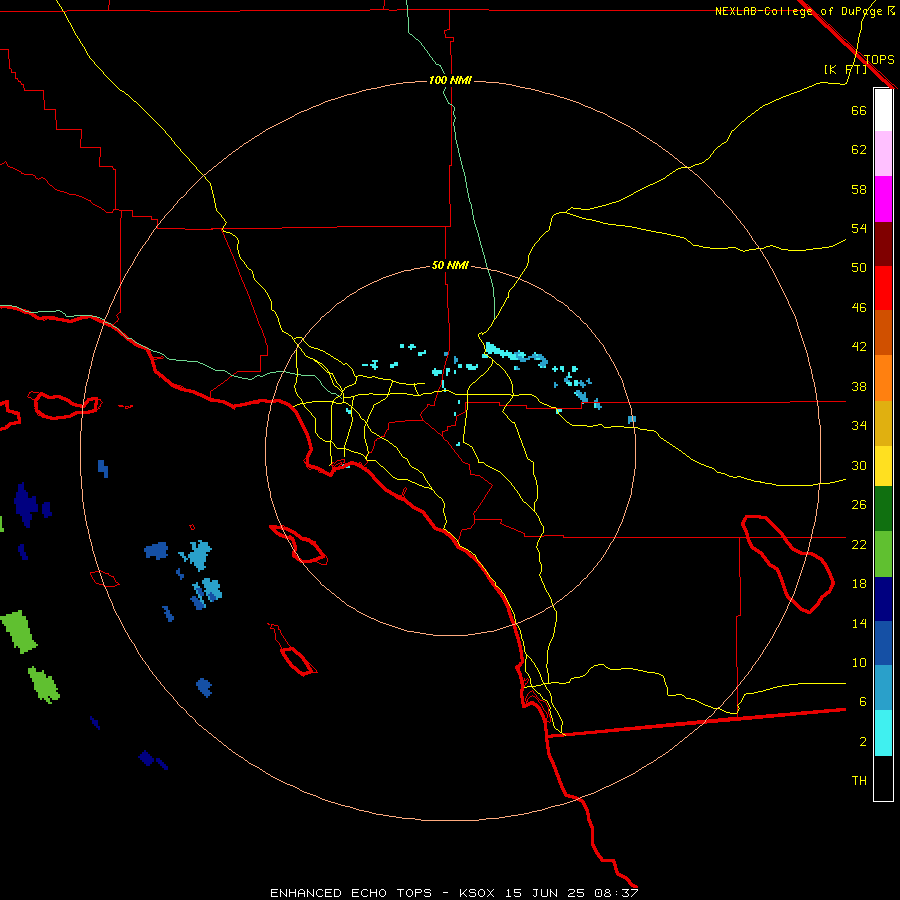Click the "KSOX" radar site identifier

point(476,893)
